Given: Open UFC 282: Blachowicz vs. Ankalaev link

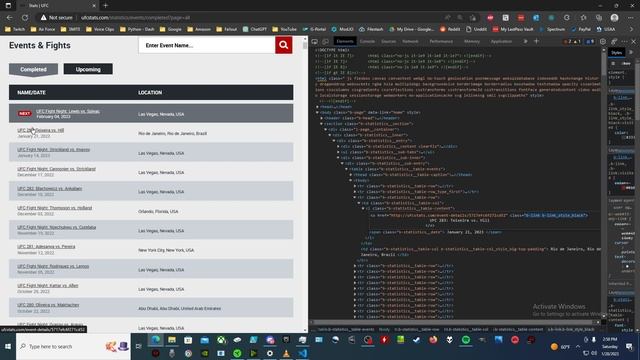Looking at the screenshot, I should [50, 189].
